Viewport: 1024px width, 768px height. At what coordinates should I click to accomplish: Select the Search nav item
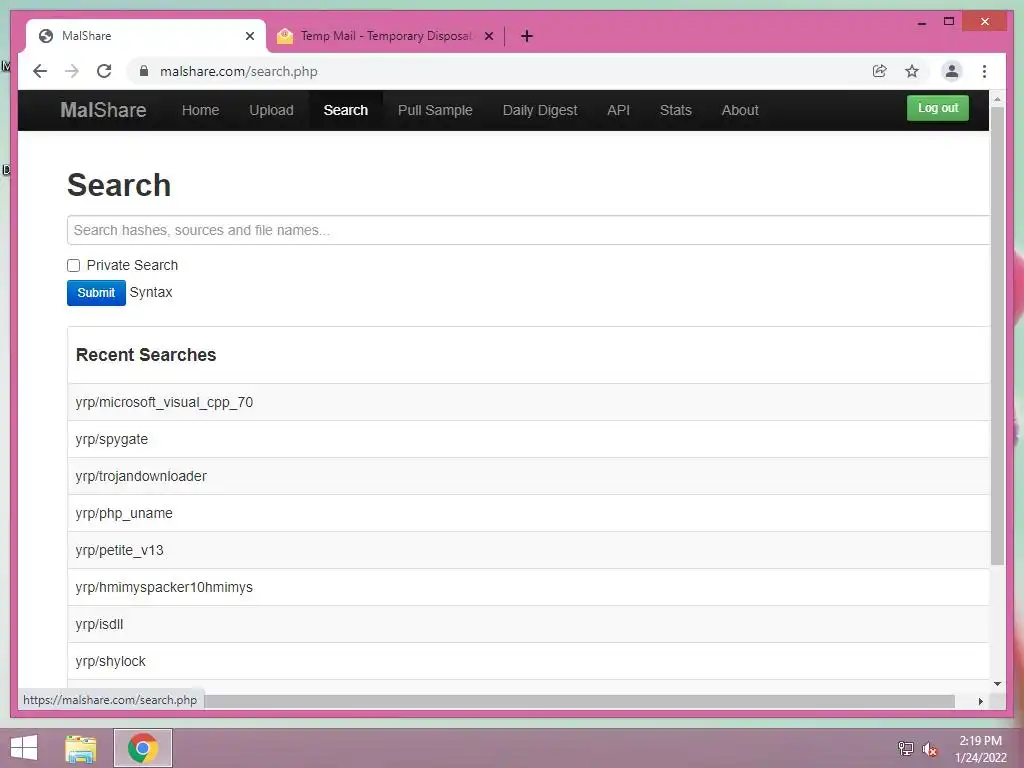[345, 110]
